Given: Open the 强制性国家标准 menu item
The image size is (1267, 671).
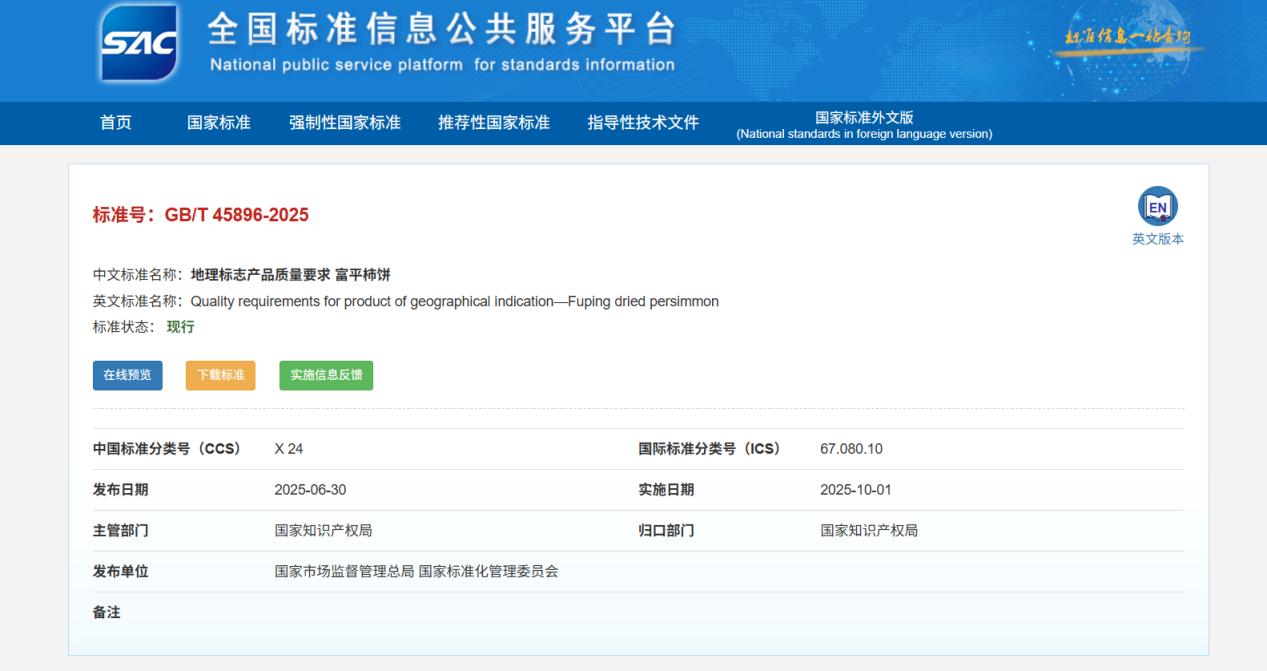Looking at the screenshot, I should (345, 123).
